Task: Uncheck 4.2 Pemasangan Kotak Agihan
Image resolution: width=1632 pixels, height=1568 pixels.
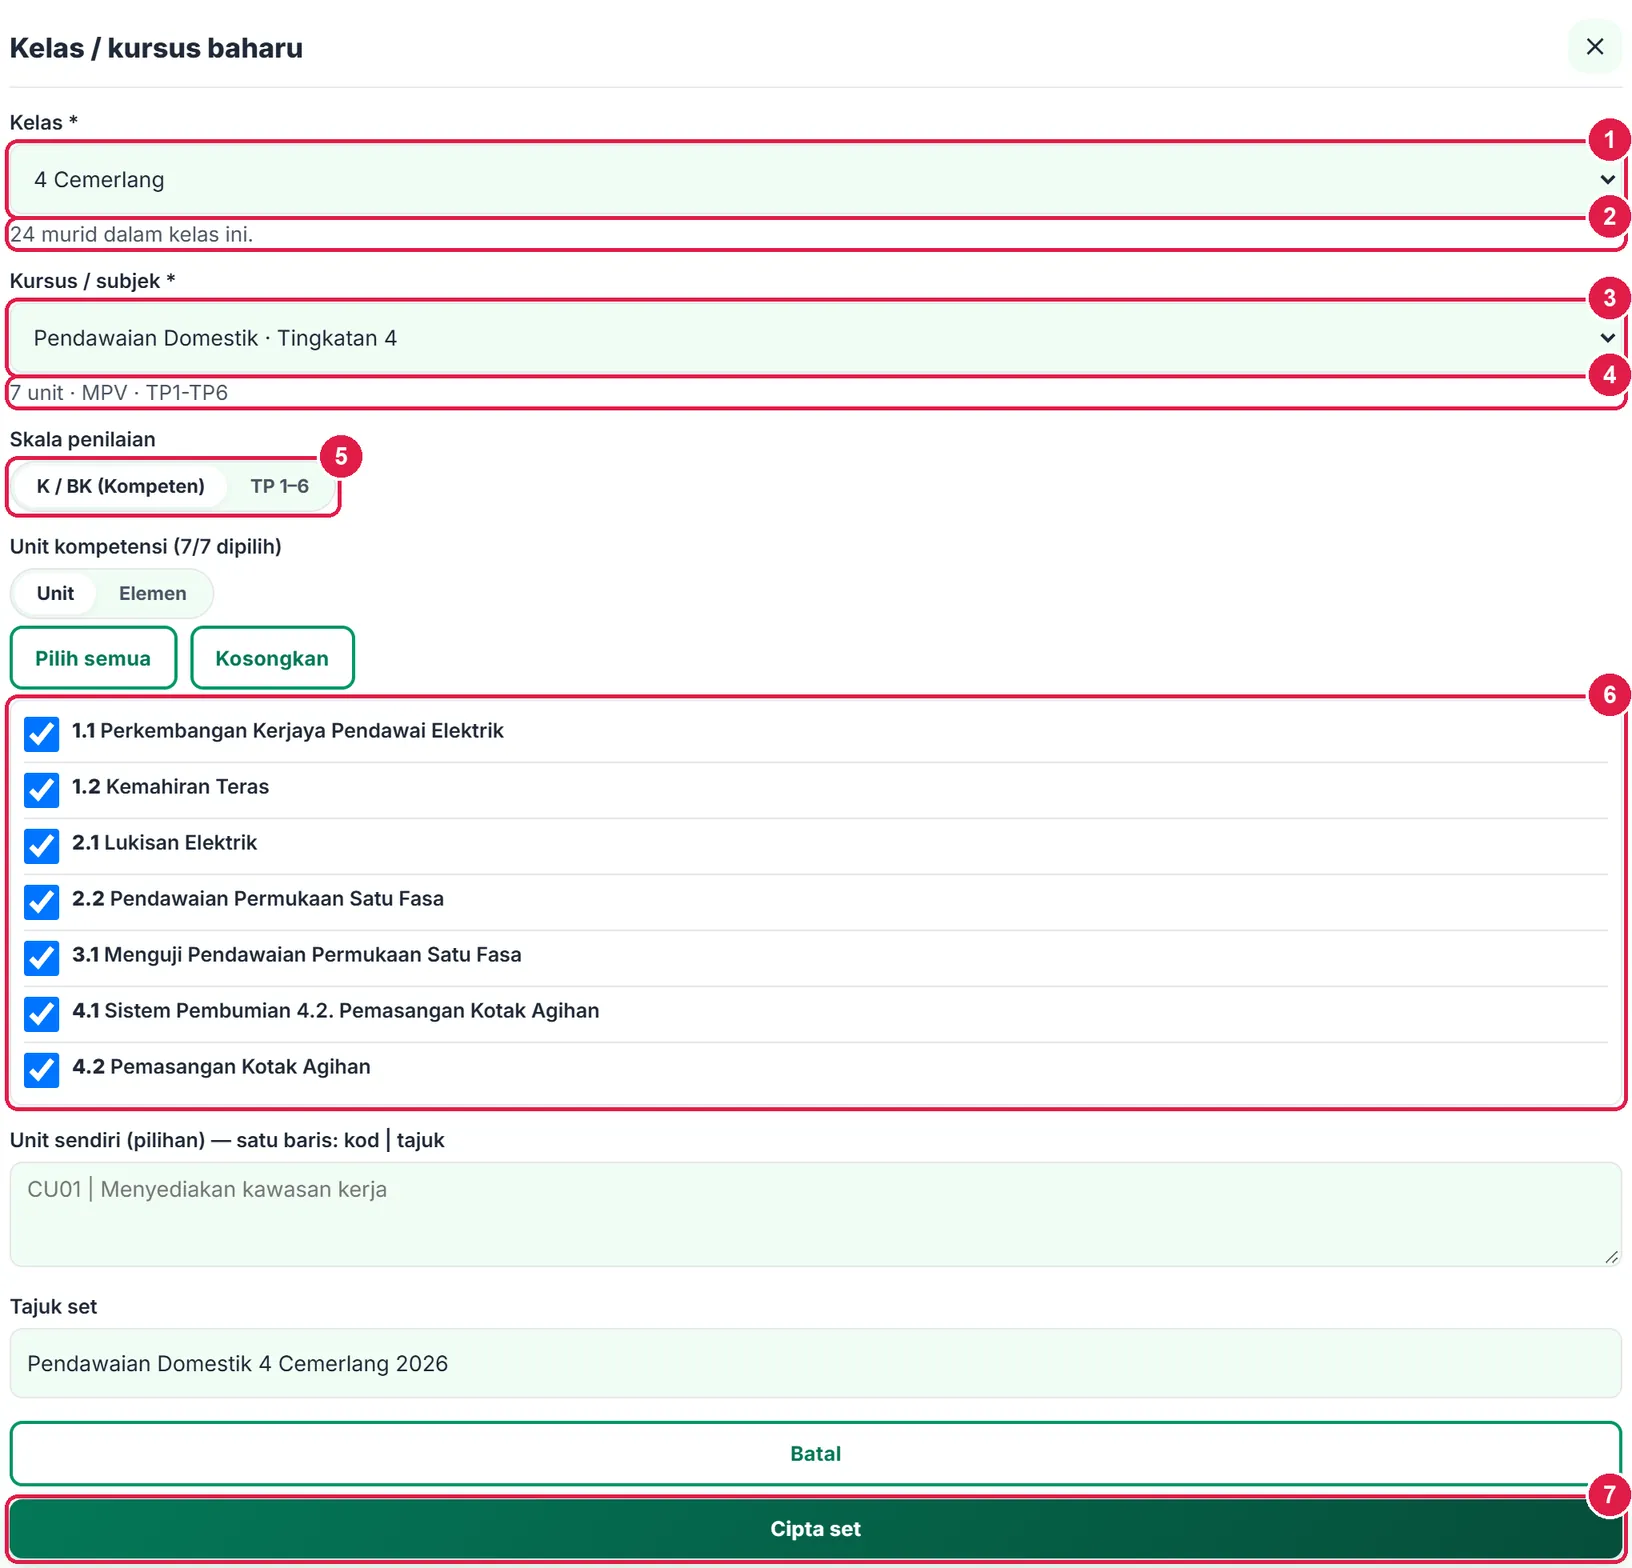Action: tap(41, 1069)
